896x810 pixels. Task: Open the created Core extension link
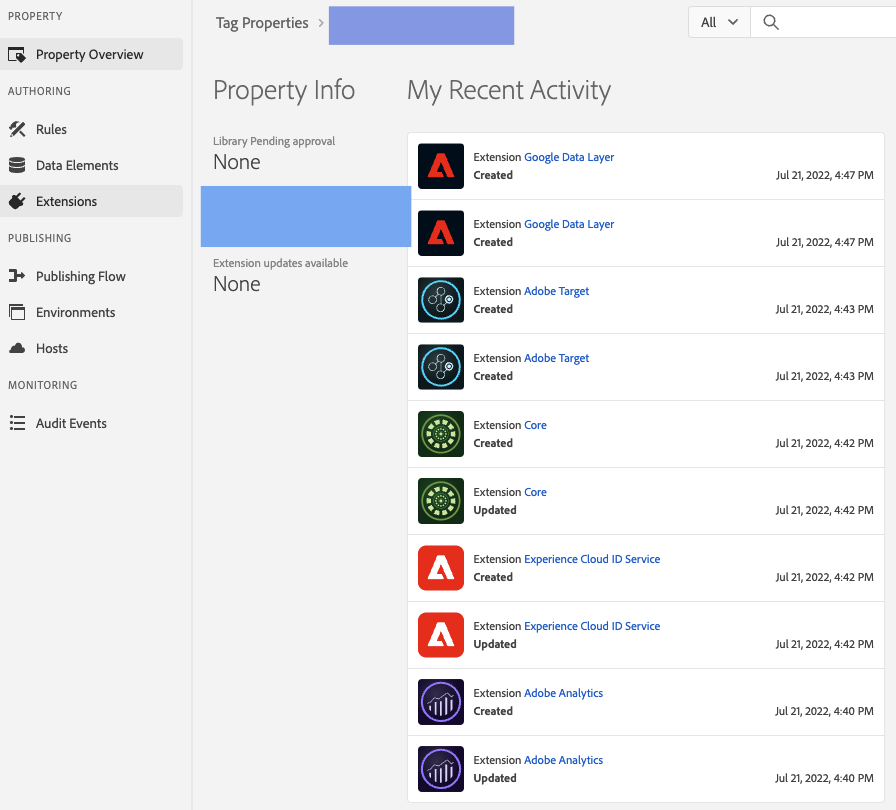[x=535, y=425]
